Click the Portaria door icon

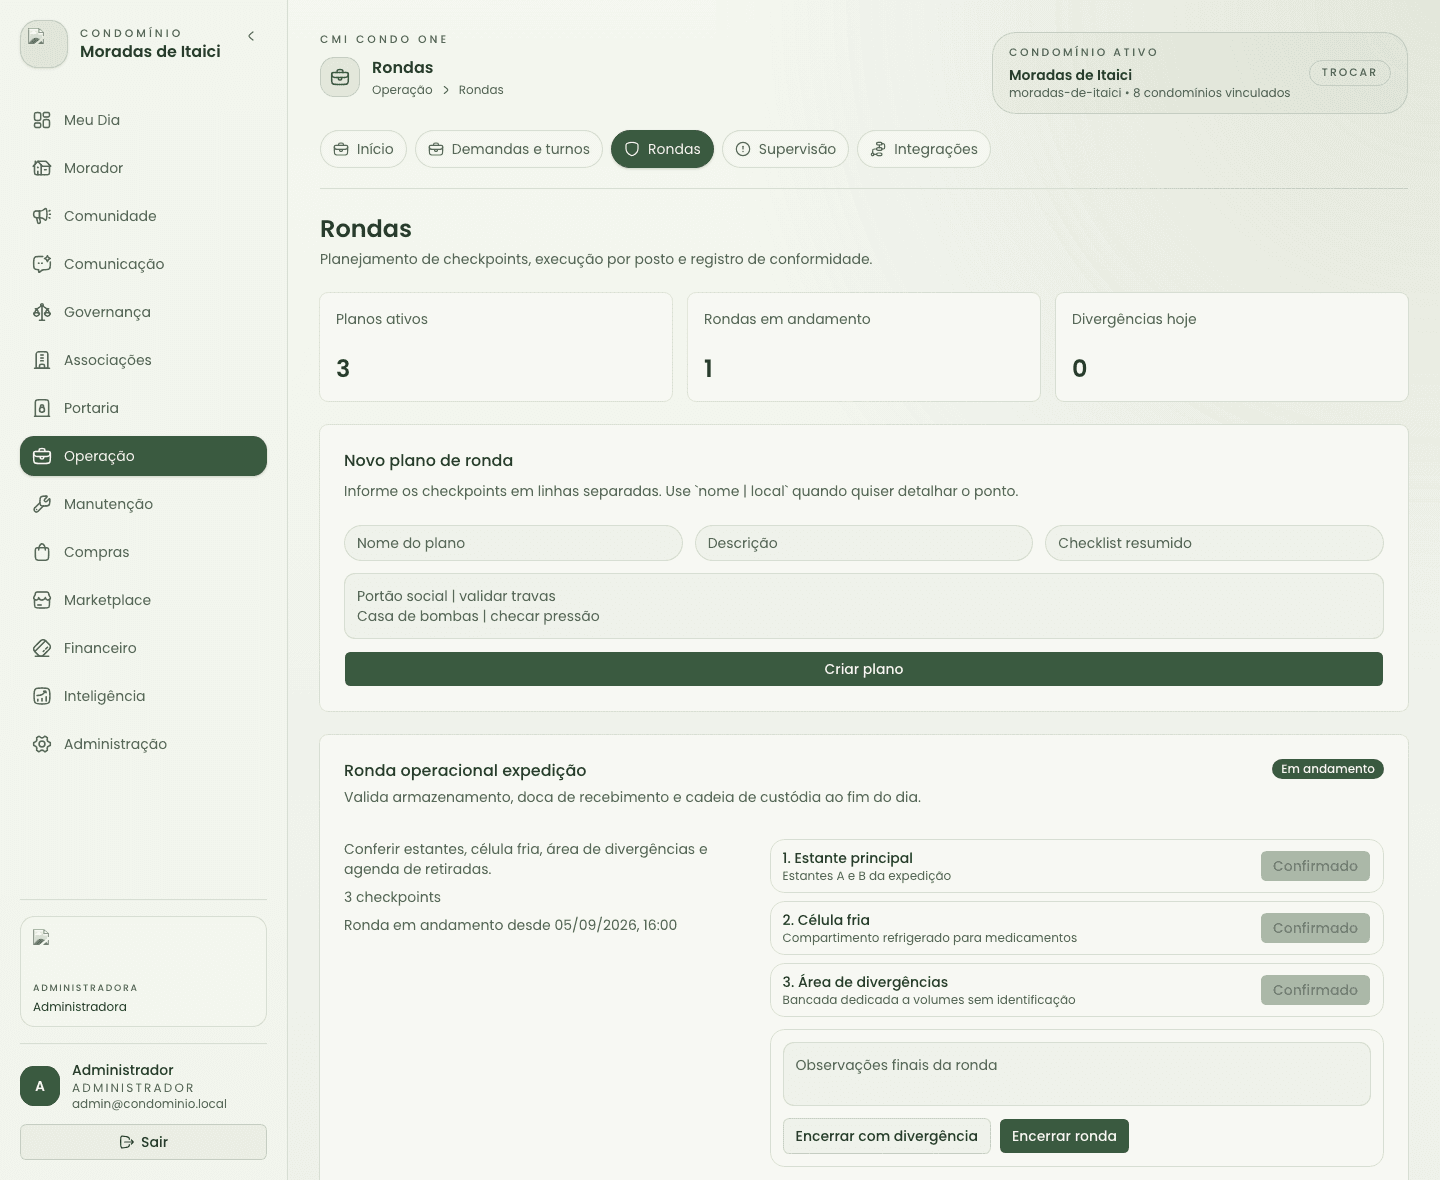(42, 408)
